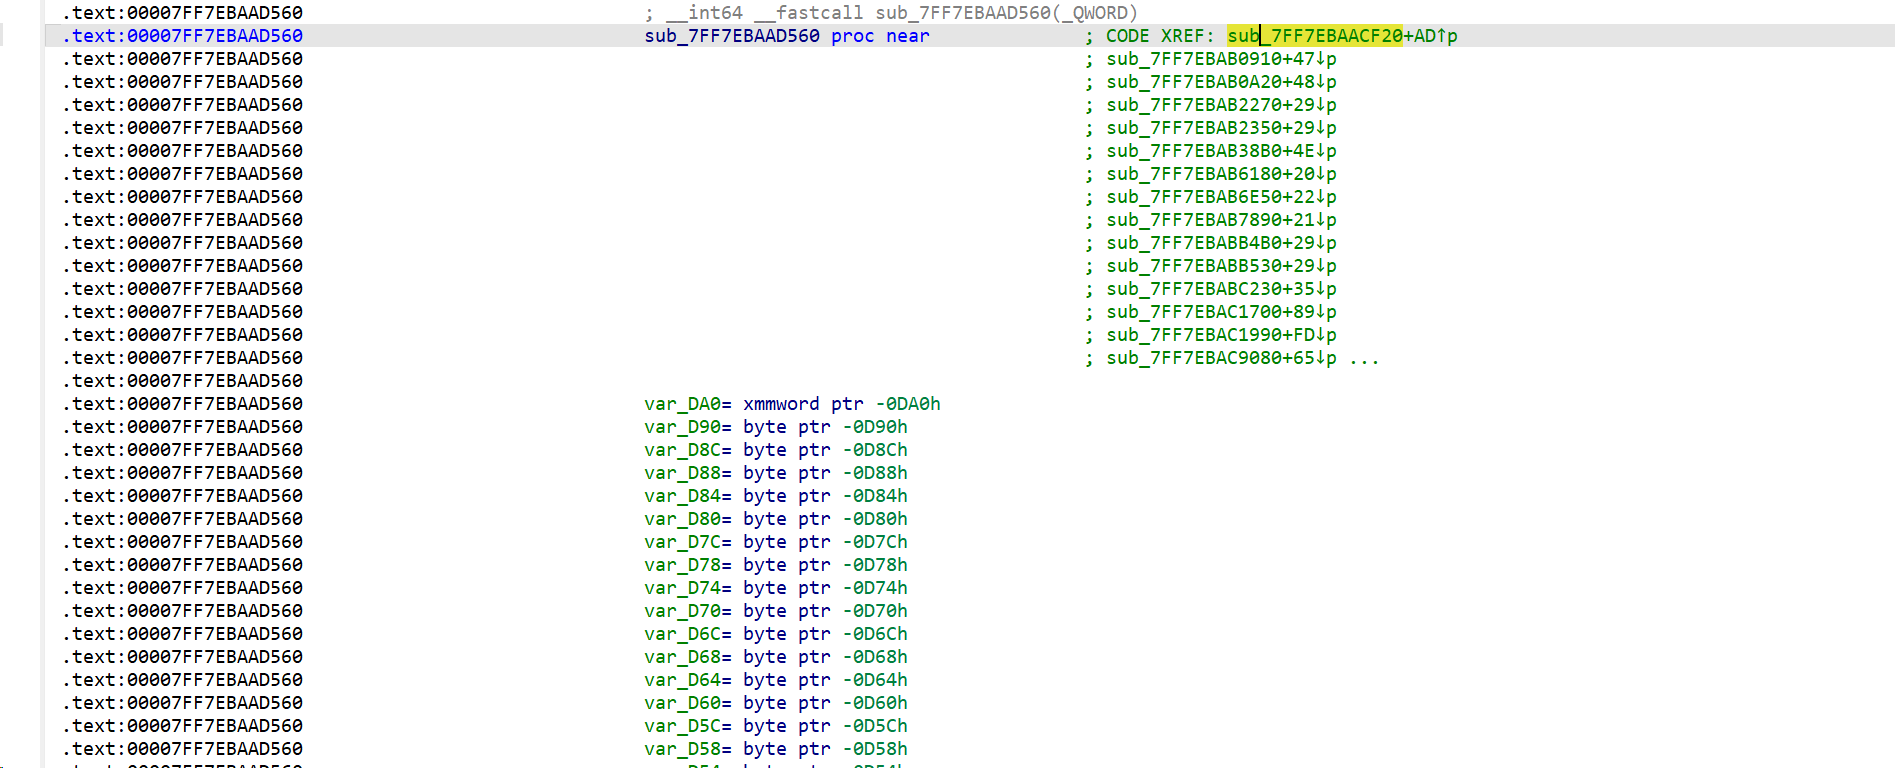Open caller sub_7FF7EBABC230+35

(1220, 289)
